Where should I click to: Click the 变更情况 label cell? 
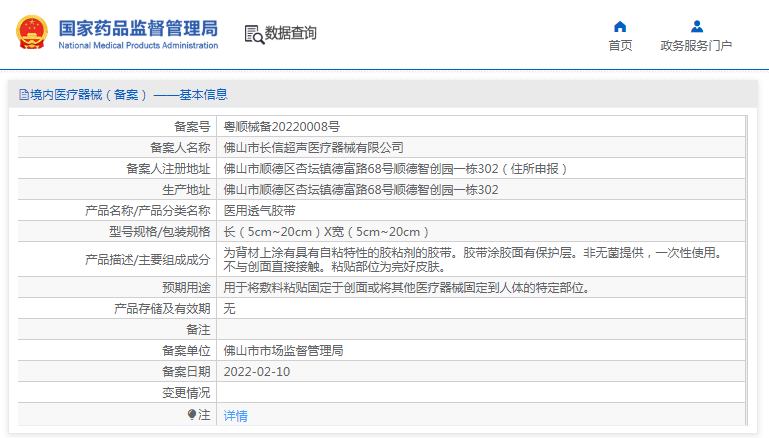pyautogui.click(x=118, y=393)
